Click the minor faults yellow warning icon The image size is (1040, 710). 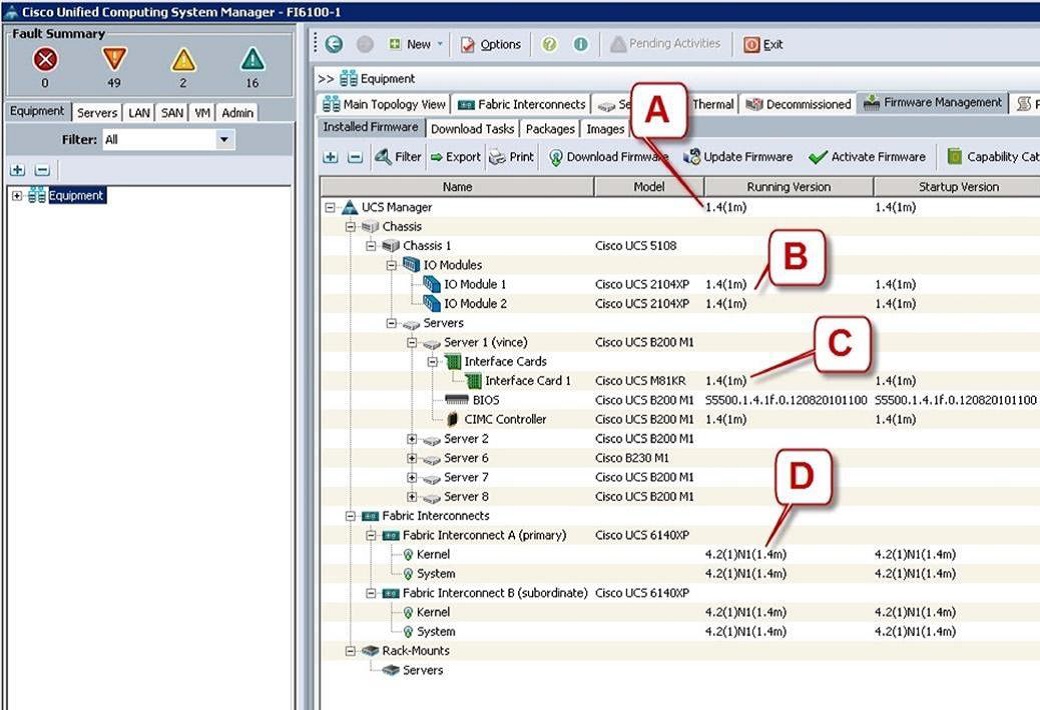183,60
